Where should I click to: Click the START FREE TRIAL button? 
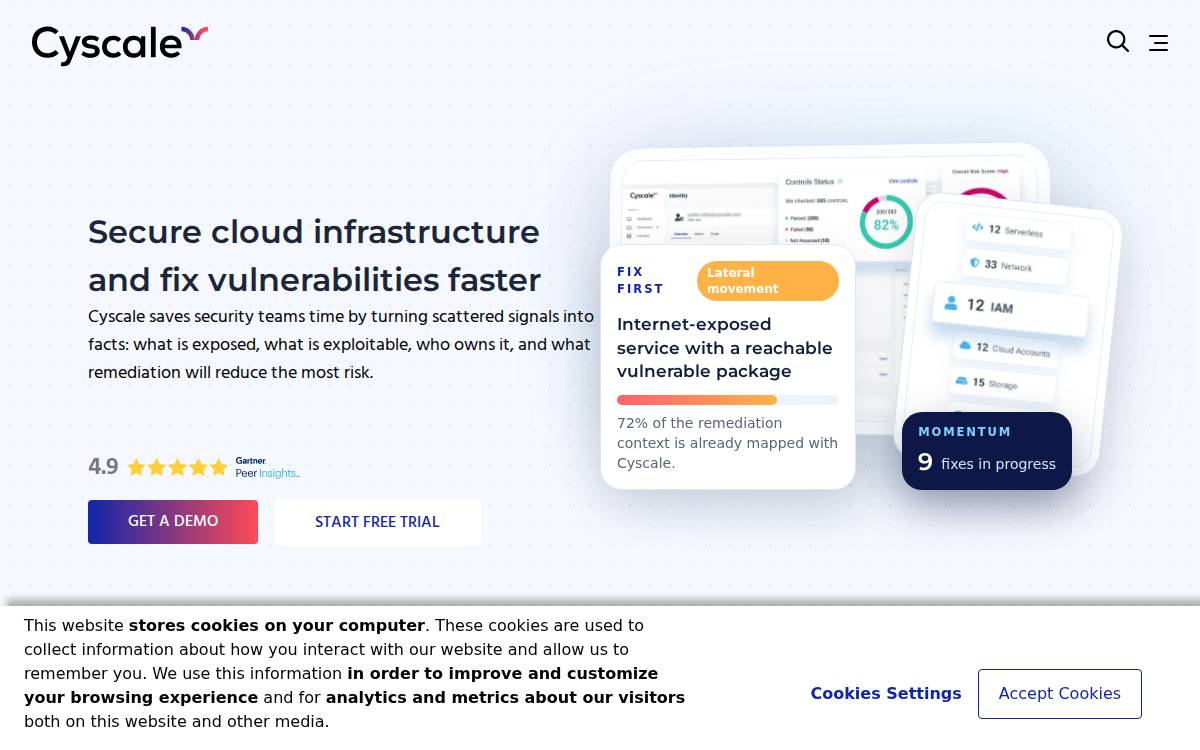377,522
